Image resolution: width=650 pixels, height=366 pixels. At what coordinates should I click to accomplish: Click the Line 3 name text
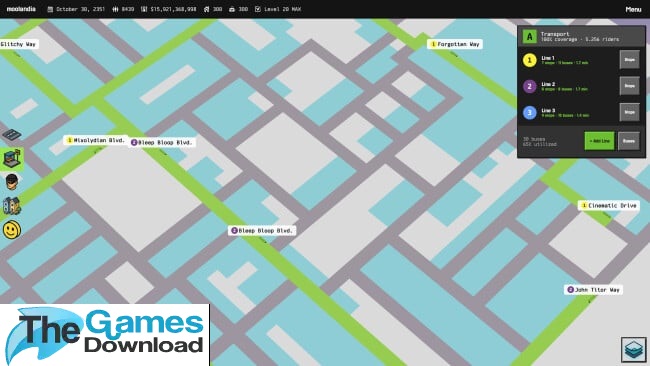[x=548, y=110]
